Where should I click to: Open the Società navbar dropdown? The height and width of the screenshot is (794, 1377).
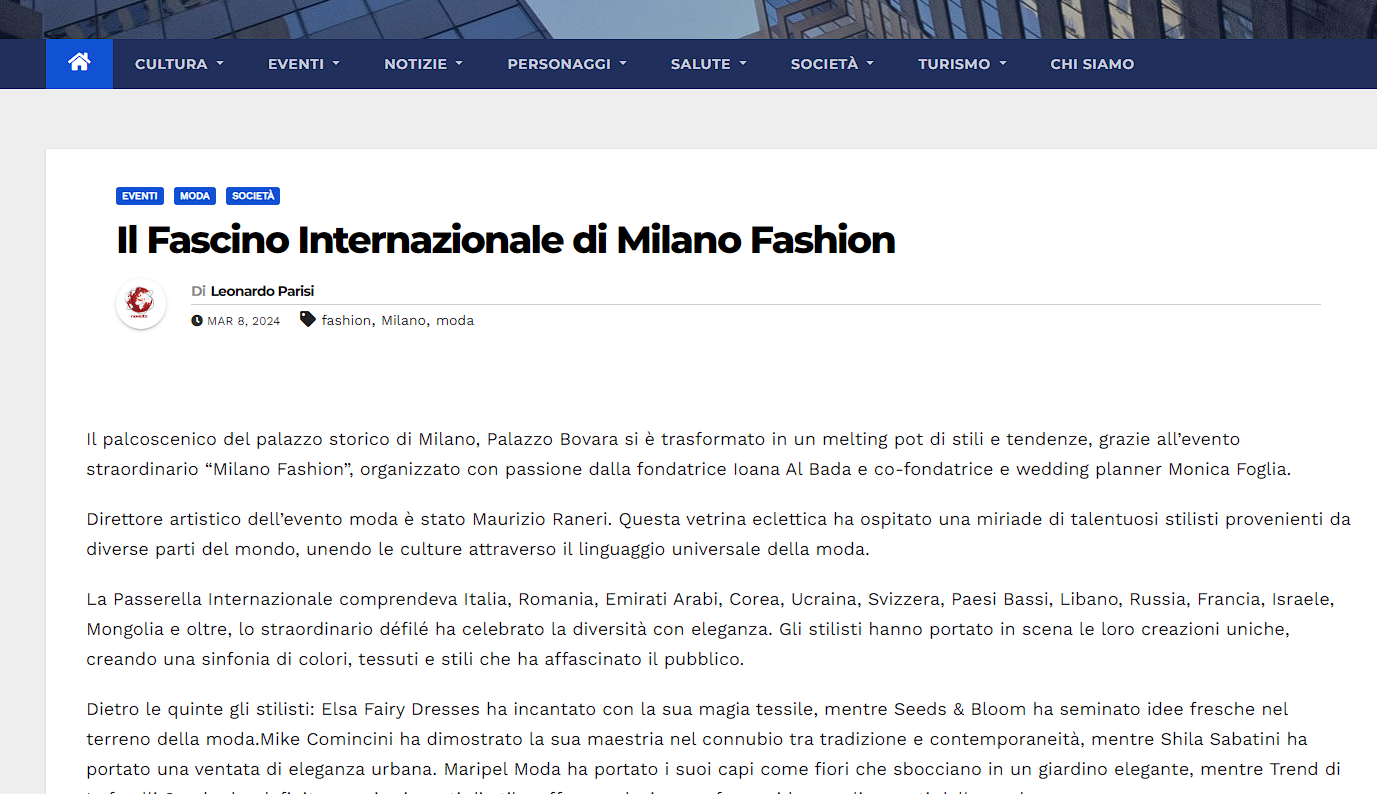pos(832,64)
